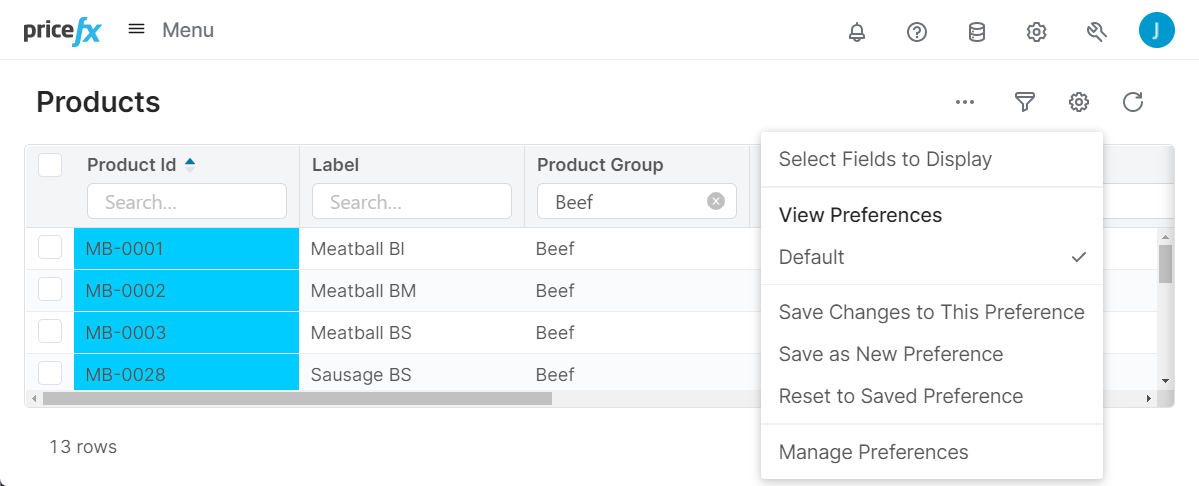Select the checkbox for row MB-0028
Image resolution: width=1199 pixels, height=486 pixels.
tap(50, 374)
